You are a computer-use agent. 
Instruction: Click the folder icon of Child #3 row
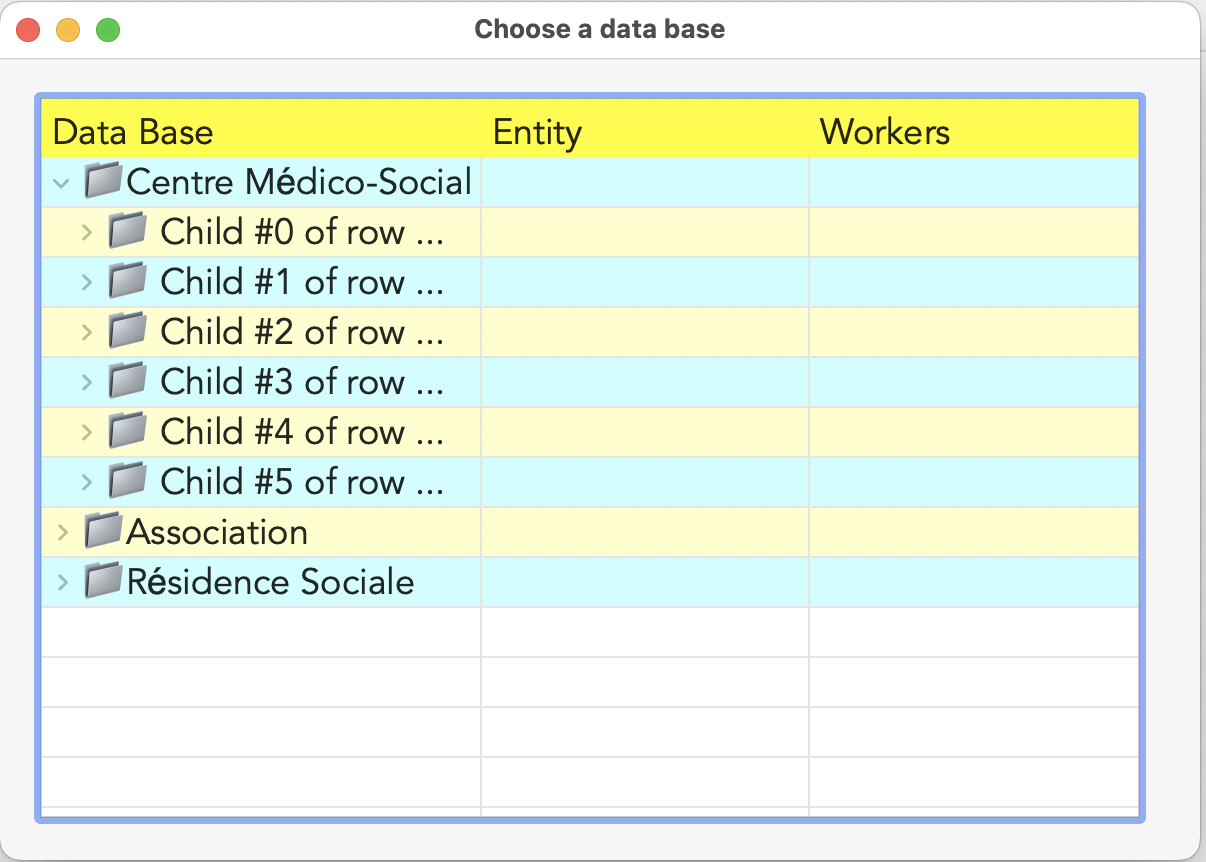[128, 381]
